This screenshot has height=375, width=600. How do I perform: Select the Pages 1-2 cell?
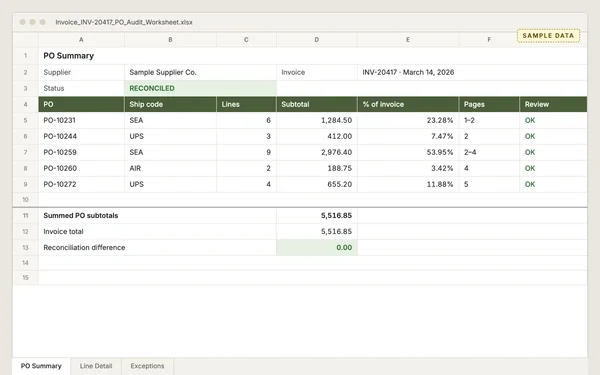tap(489, 121)
